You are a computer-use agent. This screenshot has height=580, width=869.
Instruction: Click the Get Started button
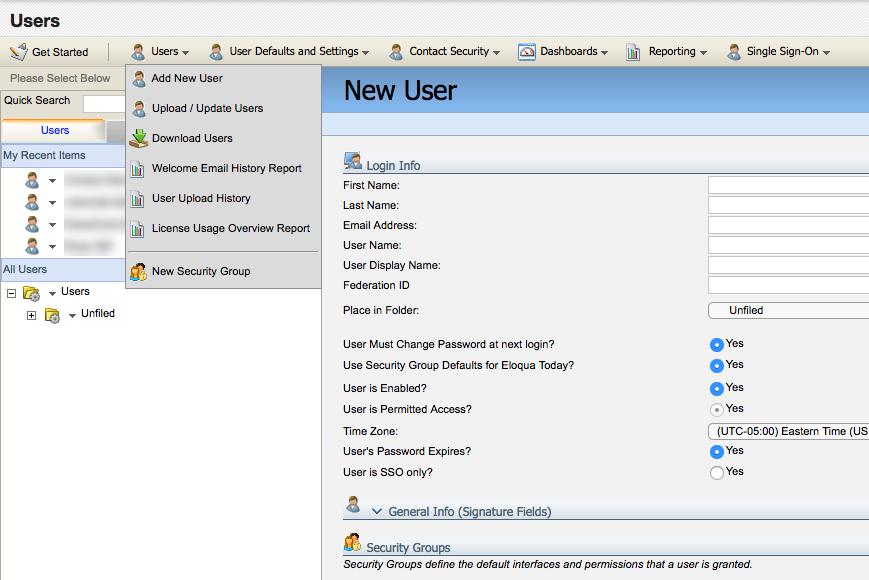click(55, 51)
